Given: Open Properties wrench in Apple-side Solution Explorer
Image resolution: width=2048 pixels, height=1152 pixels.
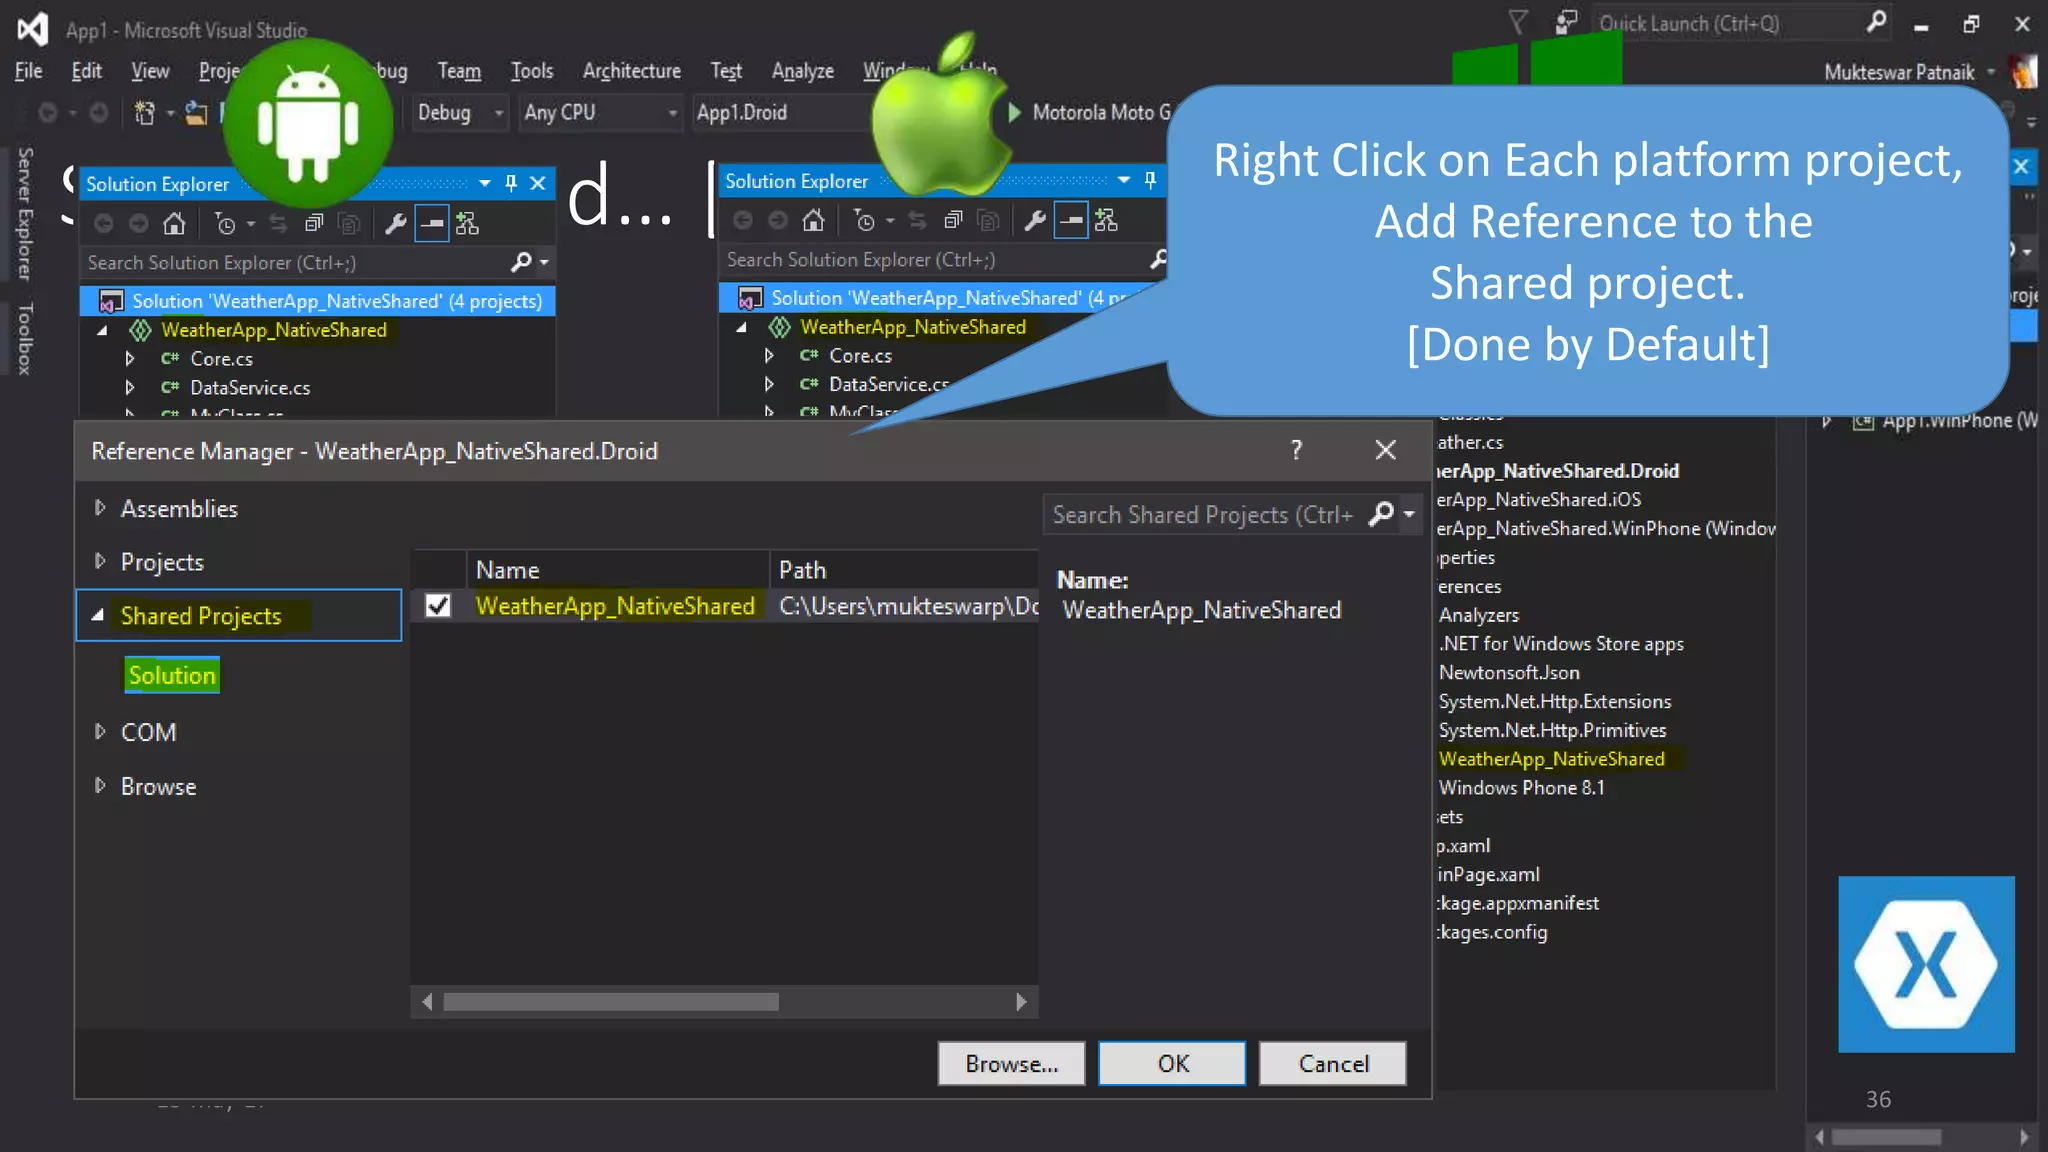Looking at the screenshot, I should click(1035, 221).
